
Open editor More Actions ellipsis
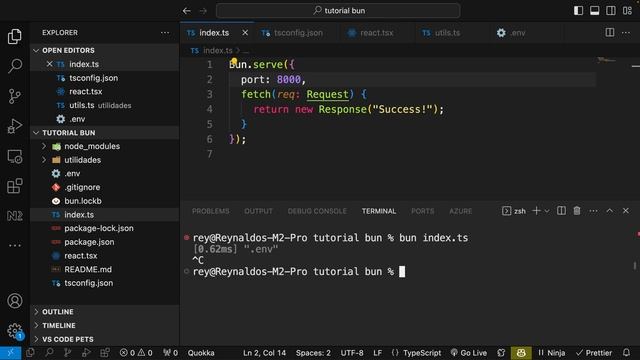click(x=626, y=33)
